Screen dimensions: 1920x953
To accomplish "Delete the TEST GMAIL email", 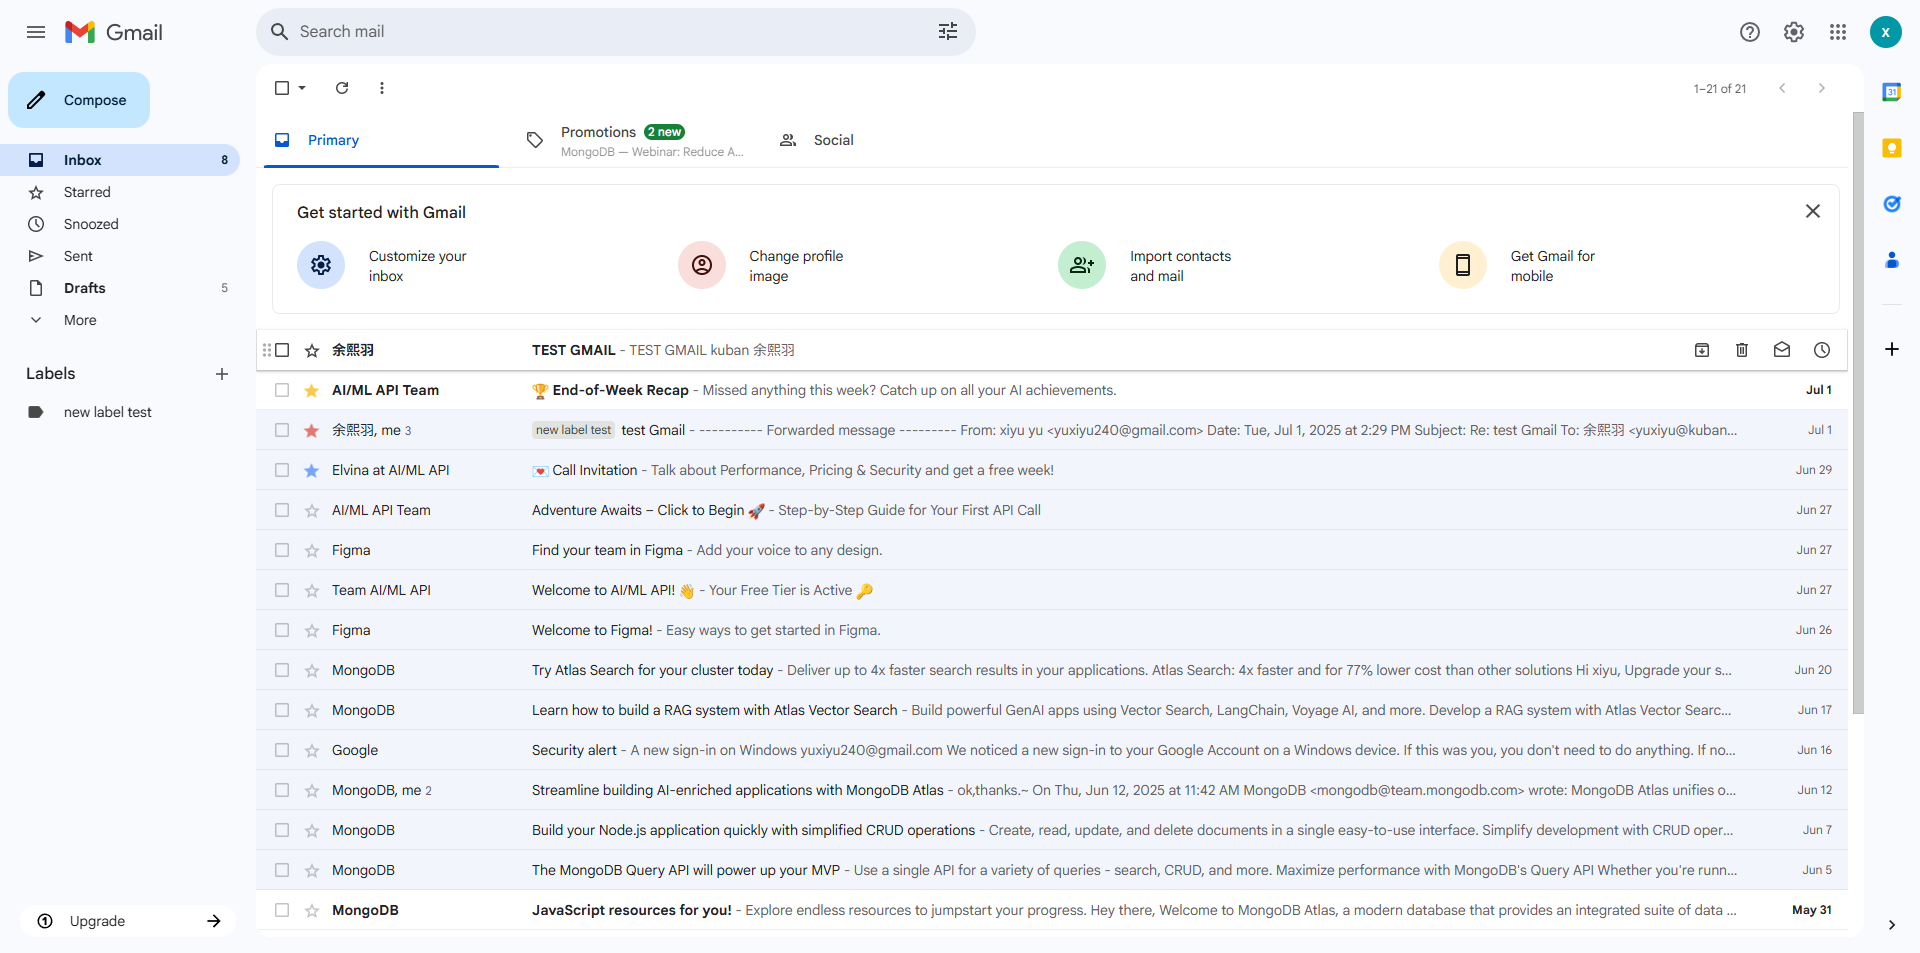I will pyautogui.click(x=1742, y=350).
